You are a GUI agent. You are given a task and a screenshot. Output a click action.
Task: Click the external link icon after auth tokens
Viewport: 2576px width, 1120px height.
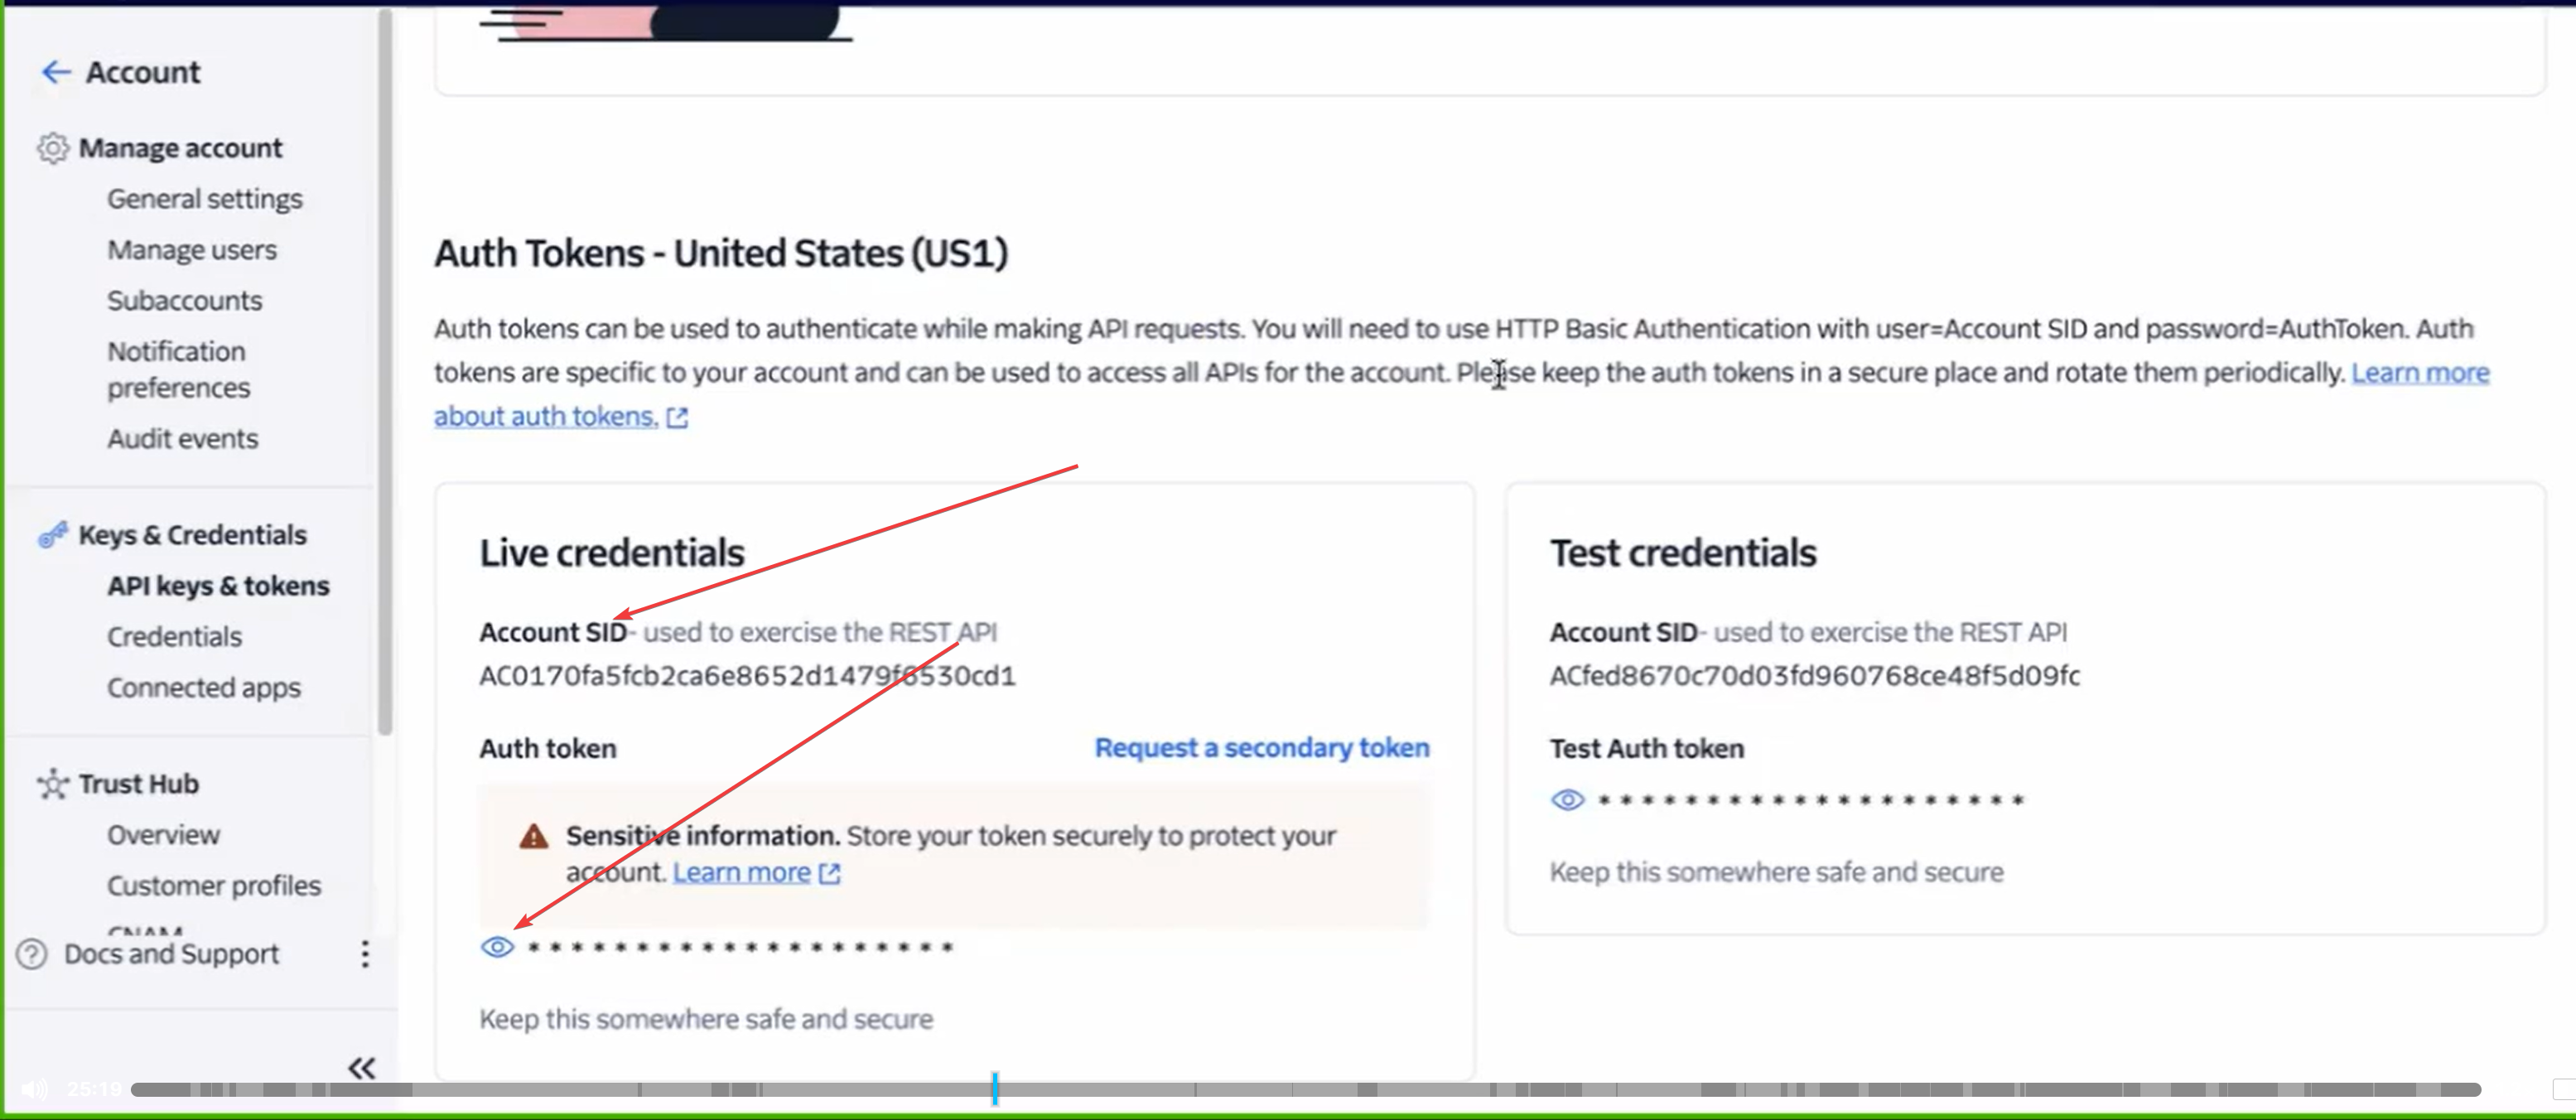678,418
